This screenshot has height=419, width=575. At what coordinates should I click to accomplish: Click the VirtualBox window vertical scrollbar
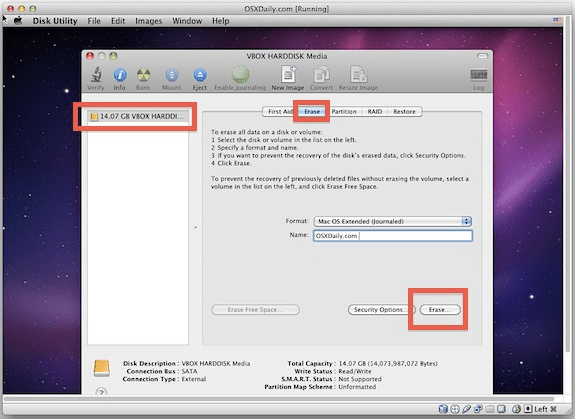coord(568,183)
